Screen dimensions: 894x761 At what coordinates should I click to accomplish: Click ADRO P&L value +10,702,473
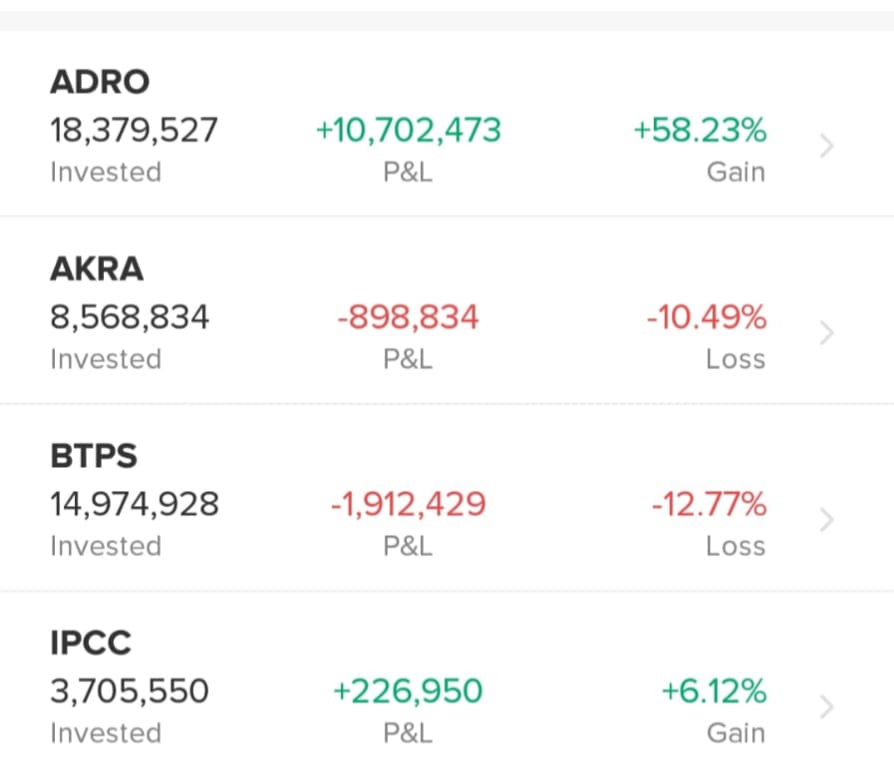[x=408, y=130]
